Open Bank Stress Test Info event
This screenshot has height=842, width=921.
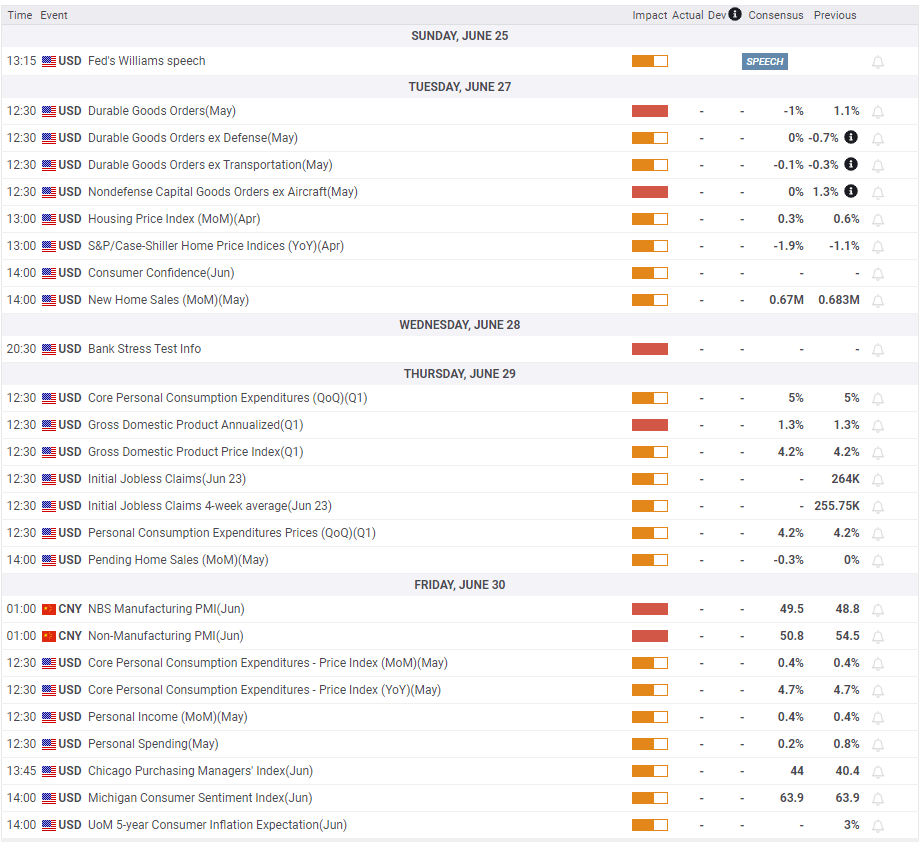click(144, 349)
